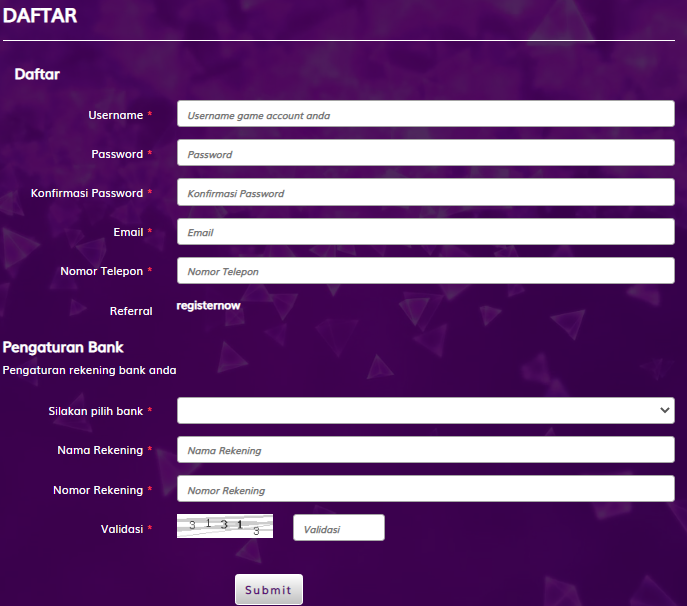
Task: Click the Password label text
Action: (x=117, y=154)
